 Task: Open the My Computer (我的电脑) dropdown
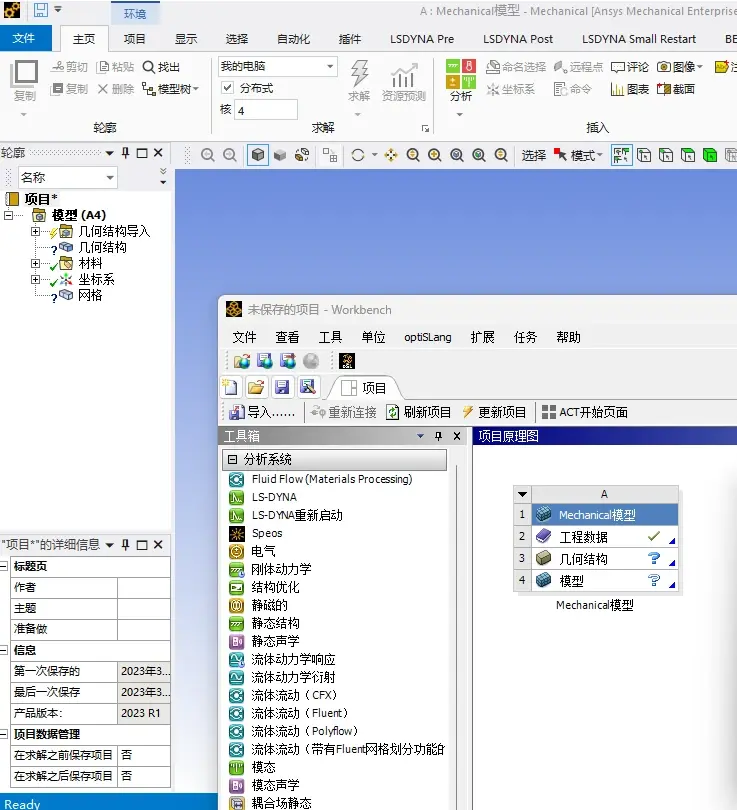coord(330,67)
